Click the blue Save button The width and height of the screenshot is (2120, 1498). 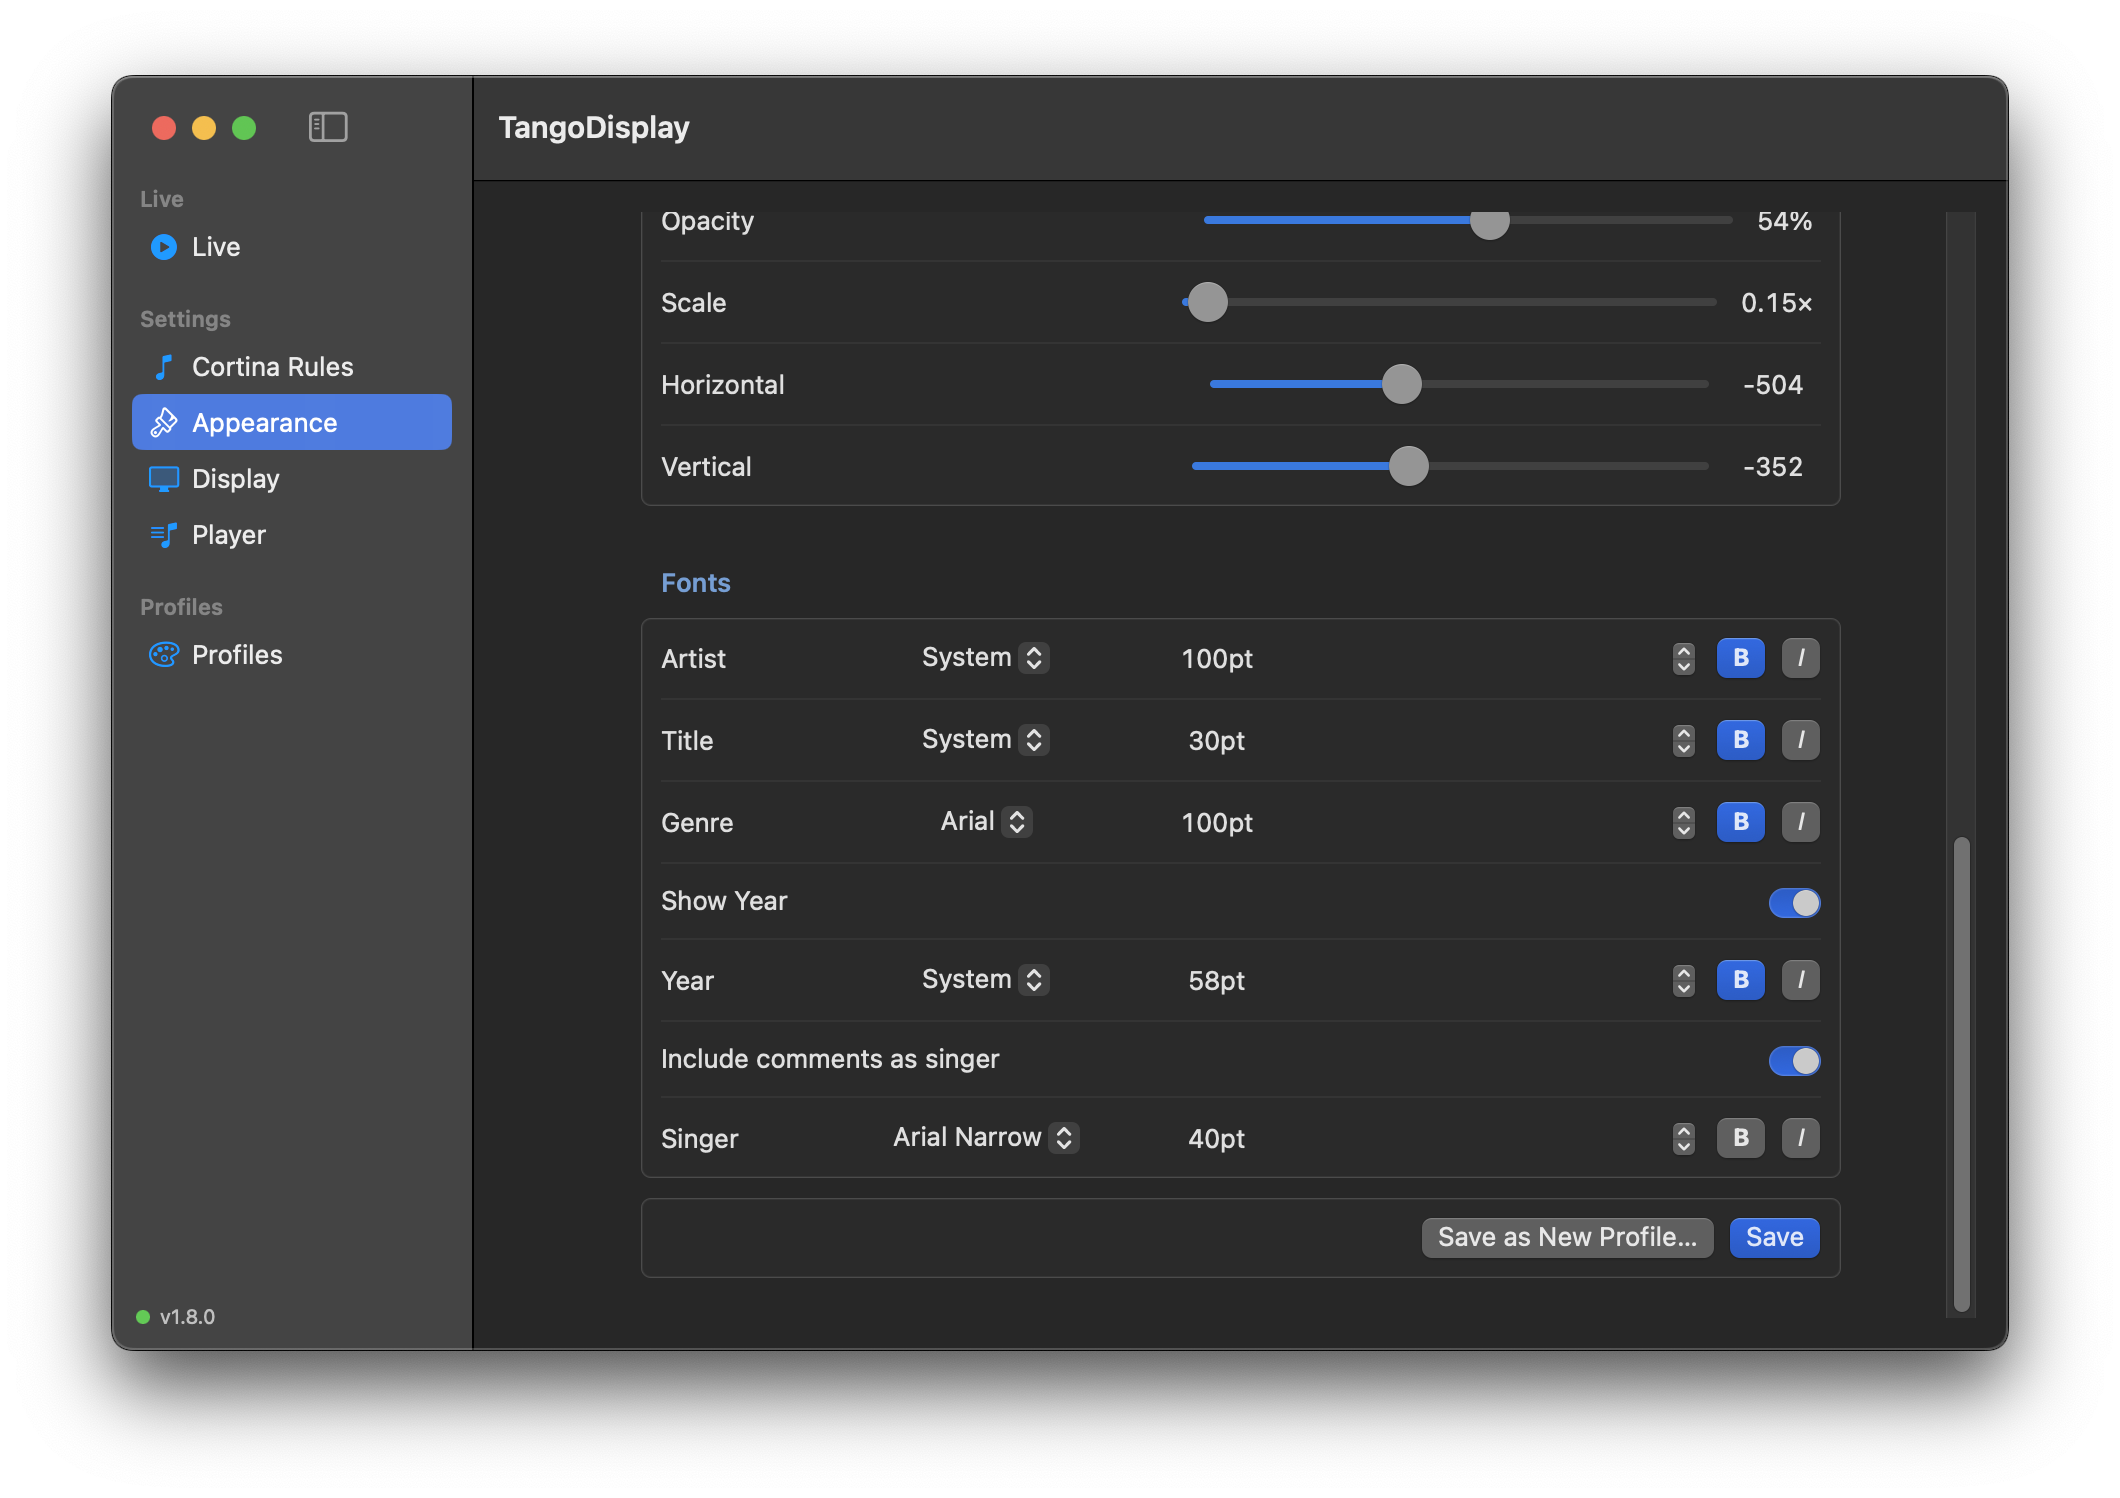tap(1775, 1238)
